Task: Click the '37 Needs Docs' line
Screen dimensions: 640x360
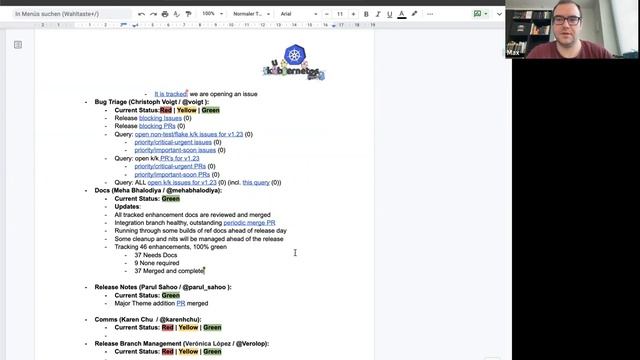Action: (x=156, y=255)
